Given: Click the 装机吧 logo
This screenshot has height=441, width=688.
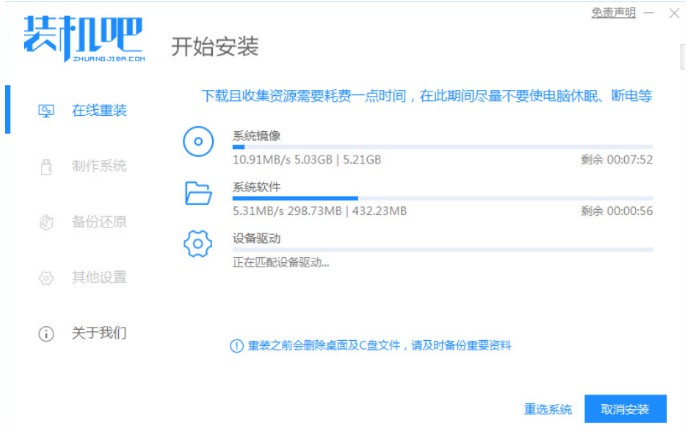Looking at the screenshot, I should 85,39.
